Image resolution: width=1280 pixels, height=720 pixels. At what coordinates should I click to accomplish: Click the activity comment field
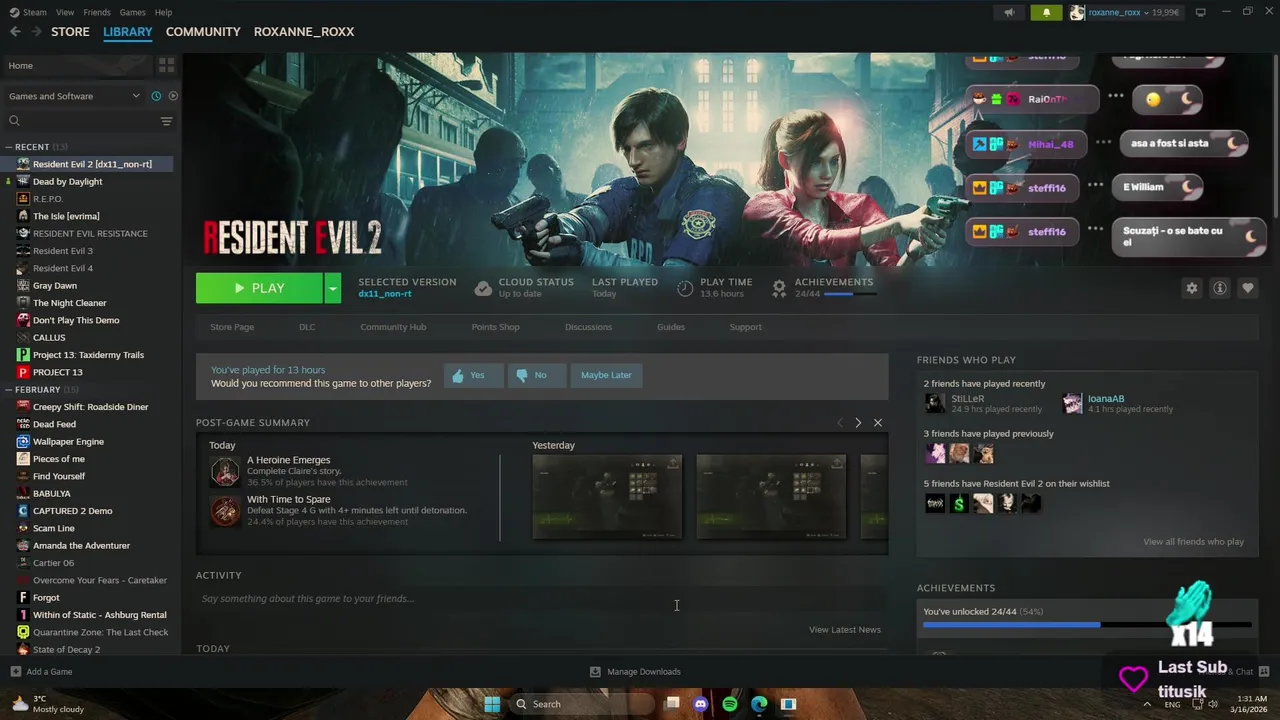(540, 598)
